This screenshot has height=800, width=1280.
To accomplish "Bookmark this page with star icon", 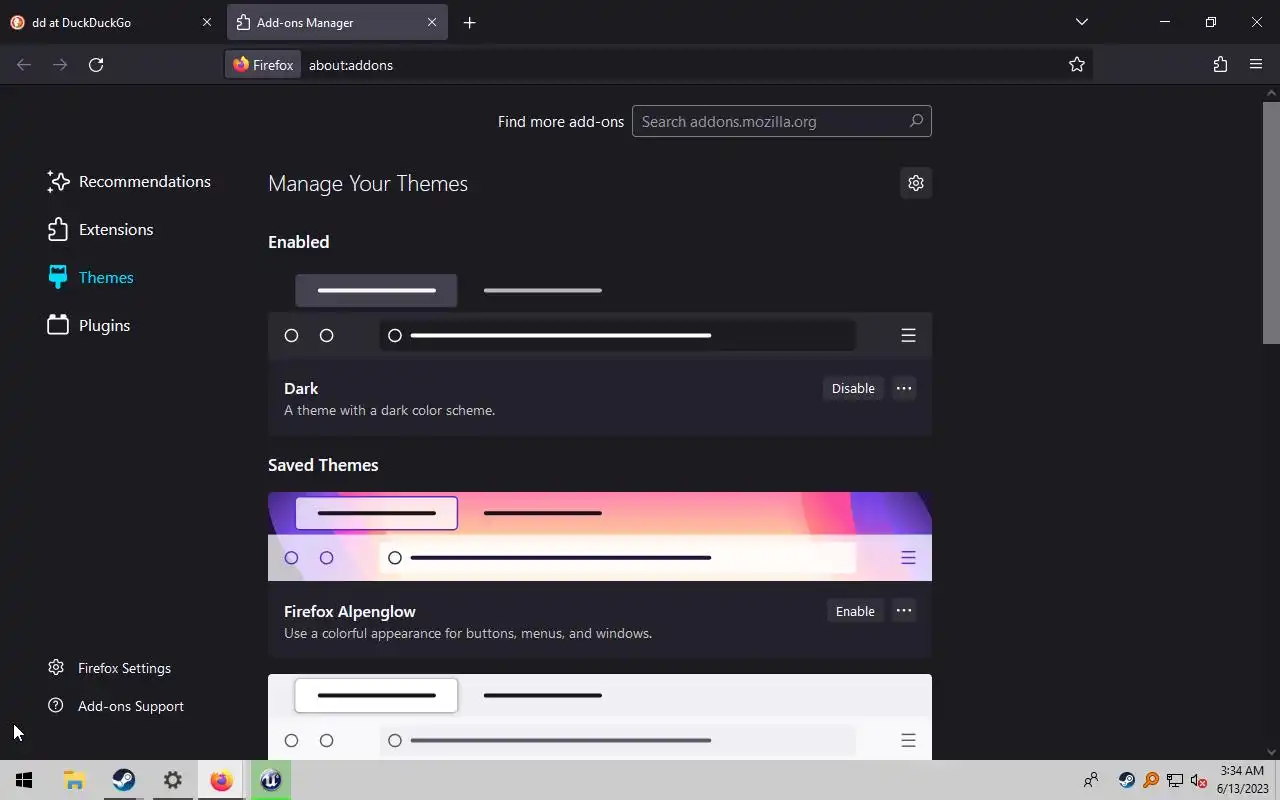I will coord(1077,65).
